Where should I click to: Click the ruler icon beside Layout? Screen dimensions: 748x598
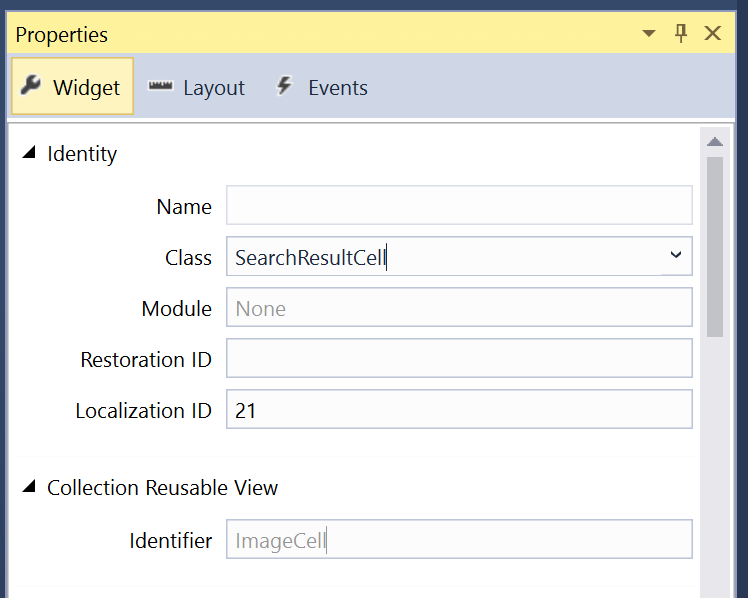coord(160,87)
